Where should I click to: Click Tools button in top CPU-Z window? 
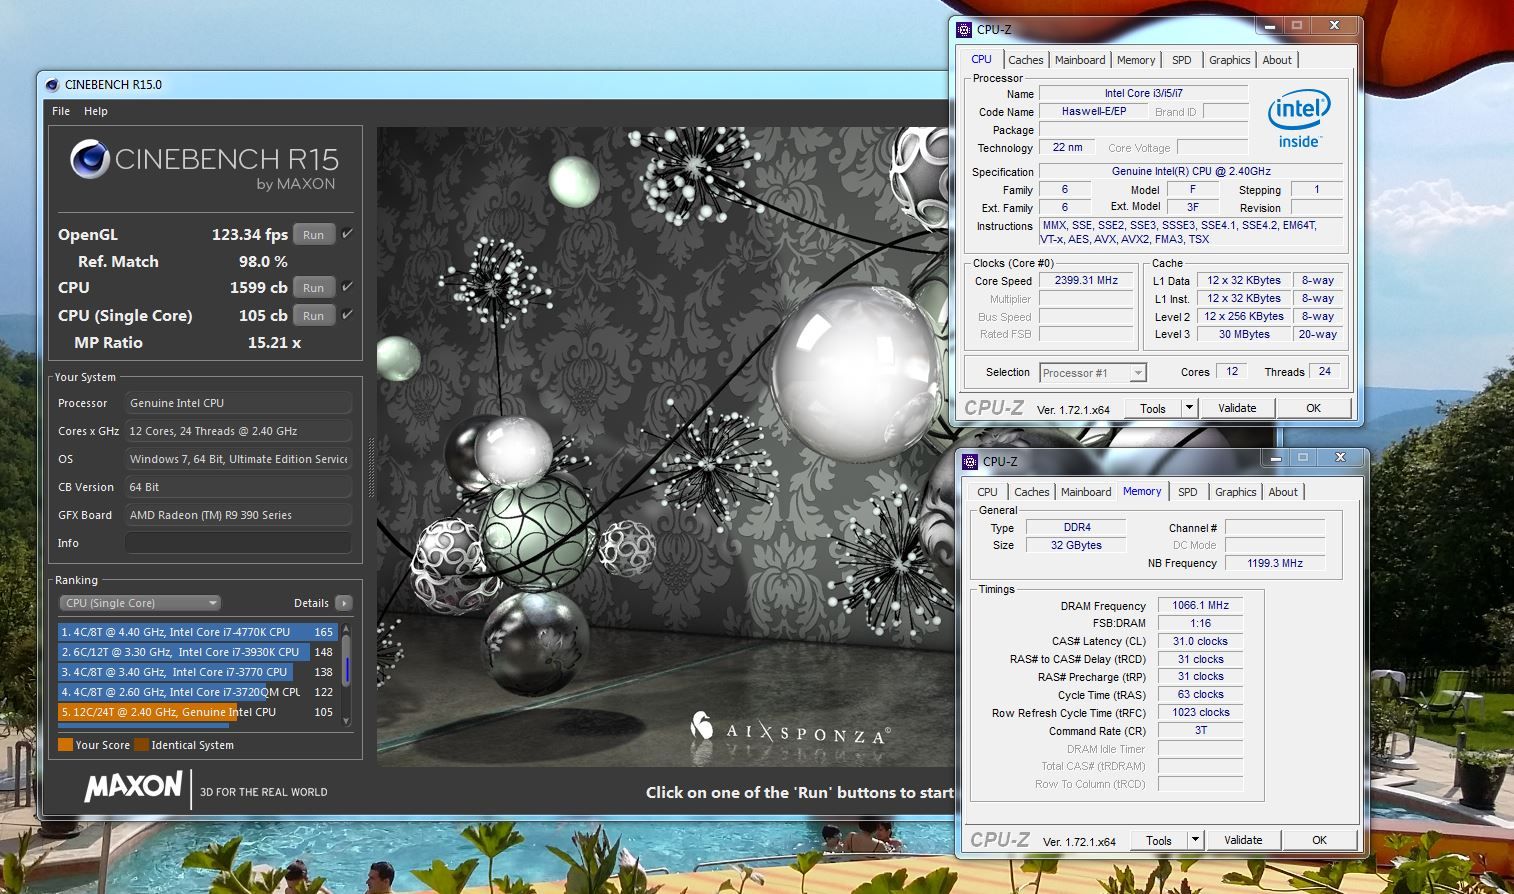[x=1153, y=408]
